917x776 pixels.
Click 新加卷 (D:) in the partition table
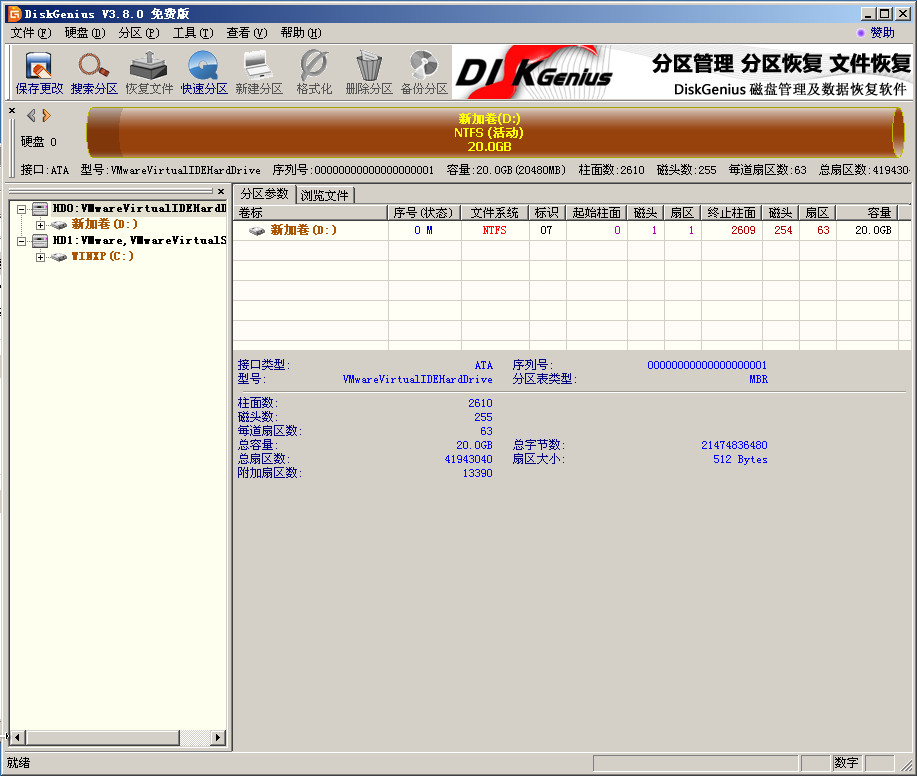point(303,230)
